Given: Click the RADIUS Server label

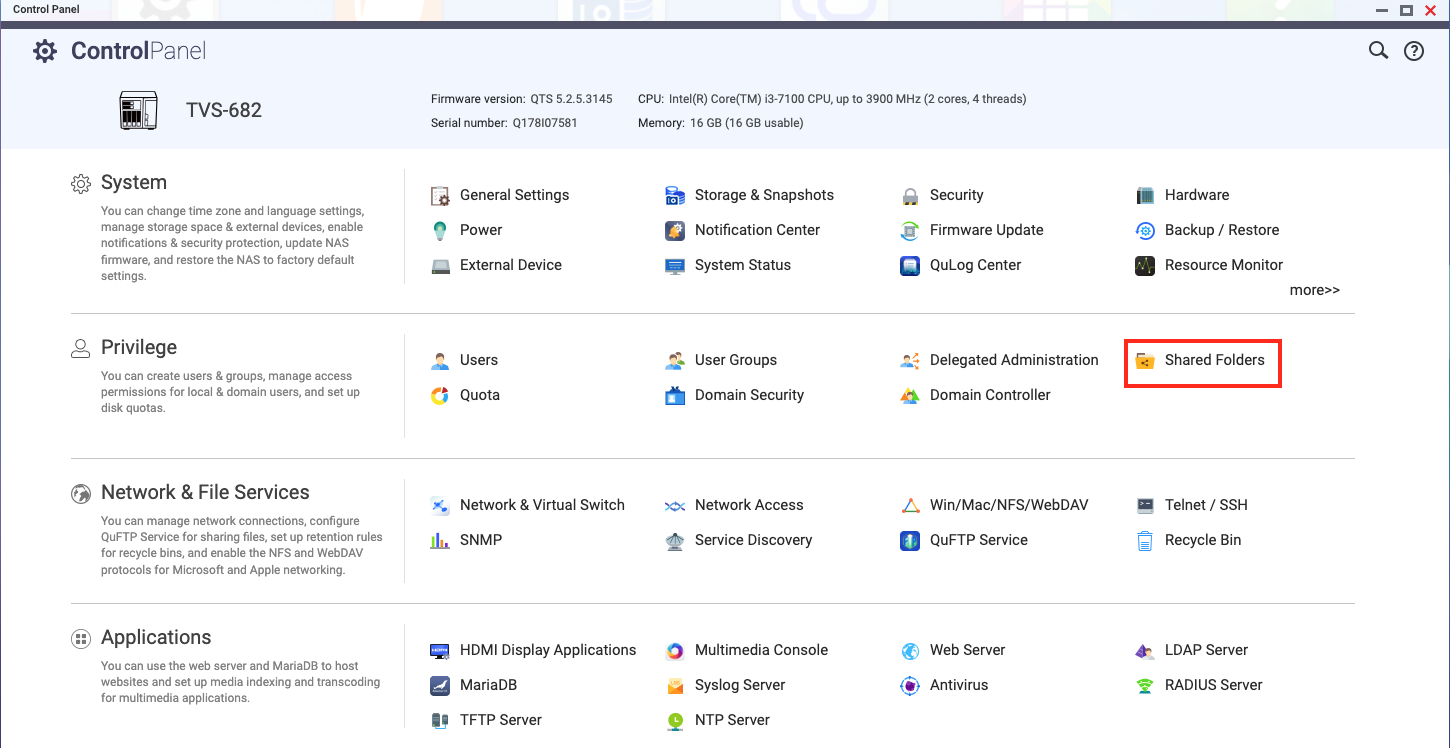Looking at the screenshot, I should click(x=1213, y=685).
